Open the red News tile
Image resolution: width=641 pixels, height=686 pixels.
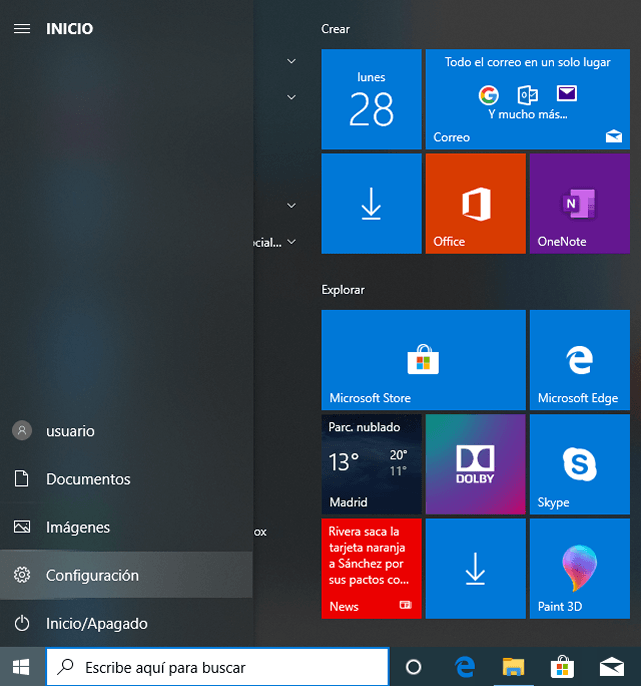click(371, 569)
